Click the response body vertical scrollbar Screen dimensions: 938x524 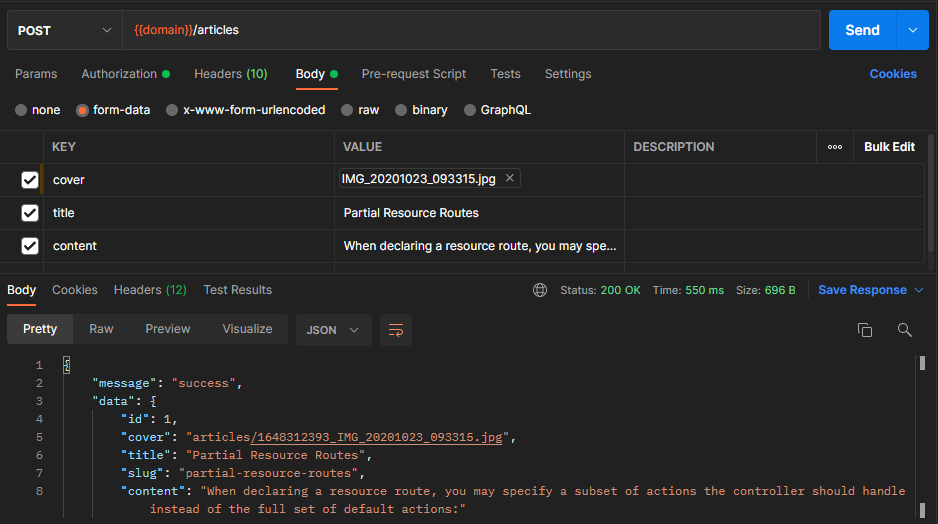click(x=922, y=437)
